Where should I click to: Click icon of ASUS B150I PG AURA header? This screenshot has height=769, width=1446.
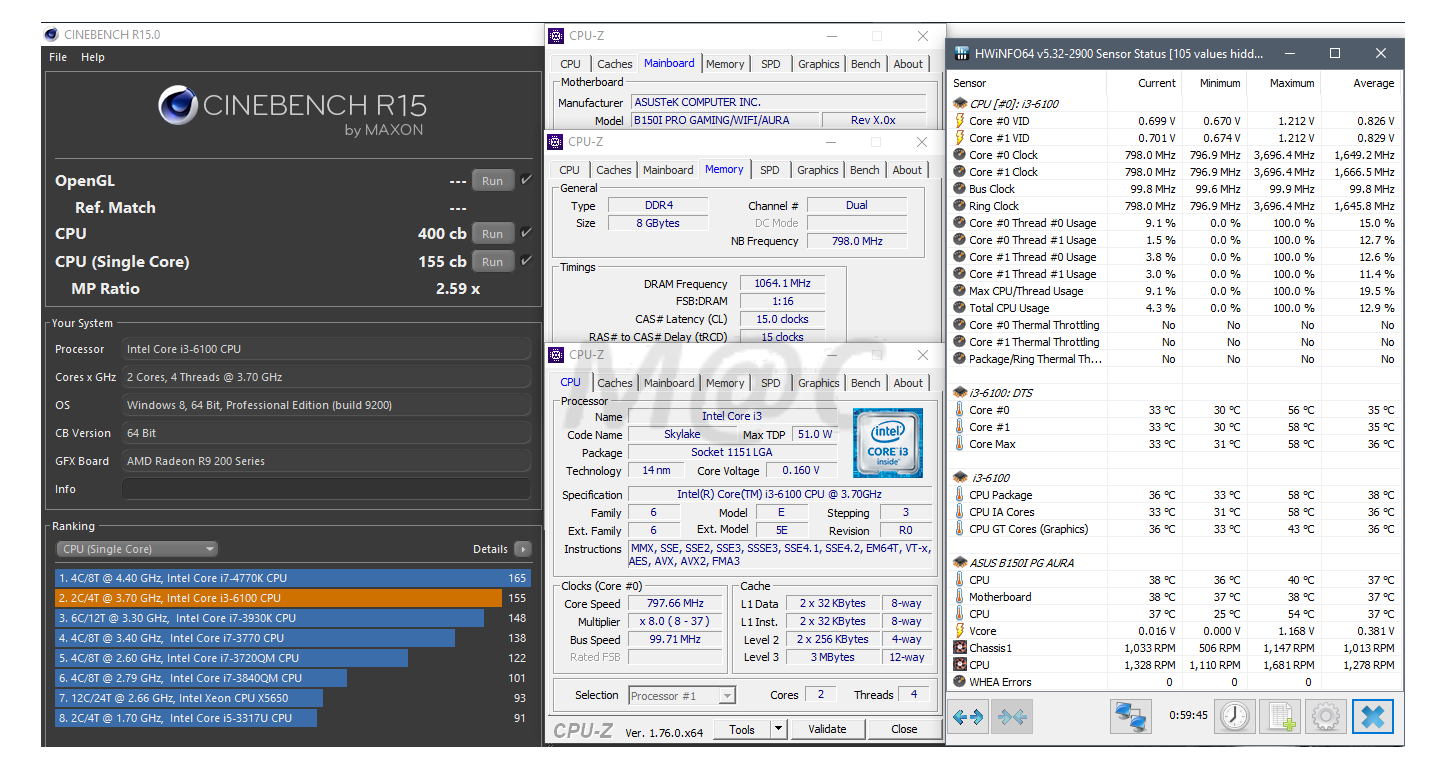pos(960,563)
